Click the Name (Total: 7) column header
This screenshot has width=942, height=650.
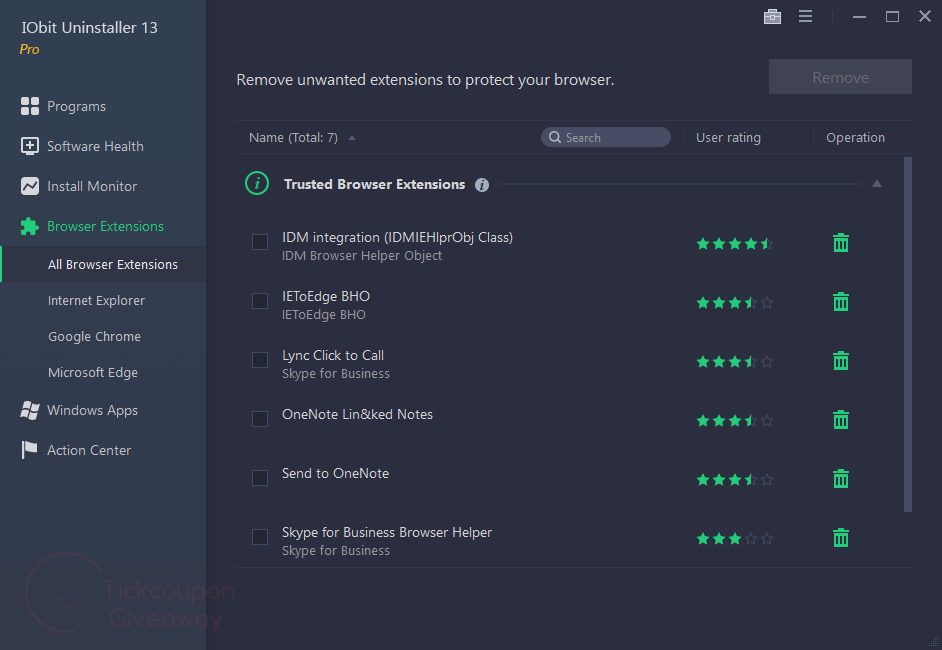(293, 138)
